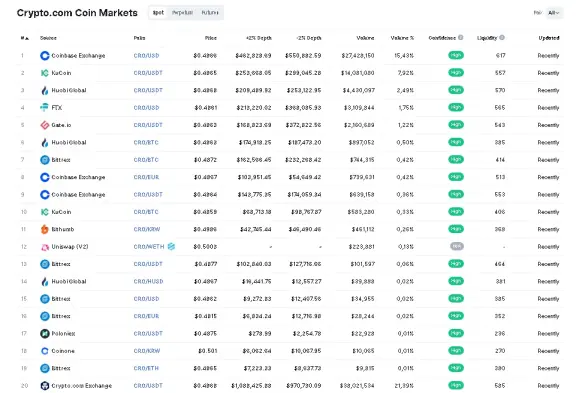Click info icon next to Confidence header
Viewport: 579px width, 393px height.
click(461, 37)
